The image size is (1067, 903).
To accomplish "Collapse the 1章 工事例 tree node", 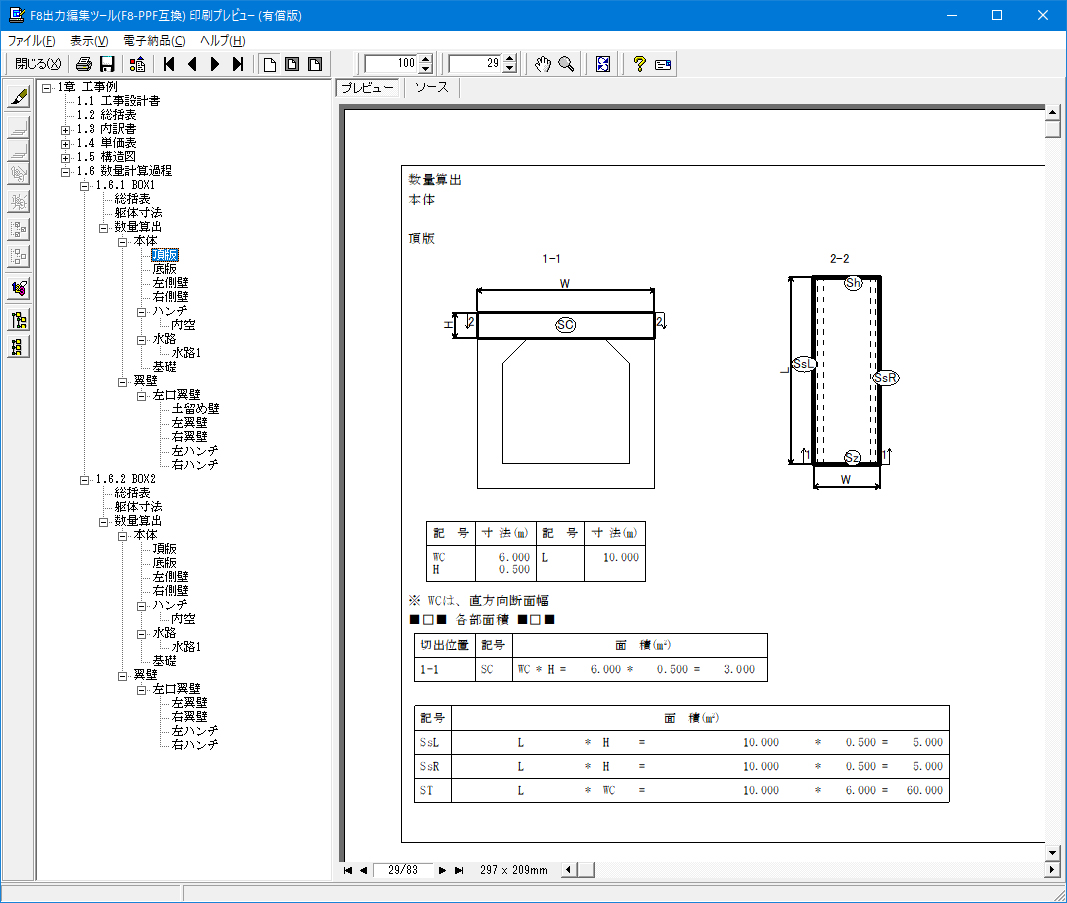I will [x=46, y=88].
